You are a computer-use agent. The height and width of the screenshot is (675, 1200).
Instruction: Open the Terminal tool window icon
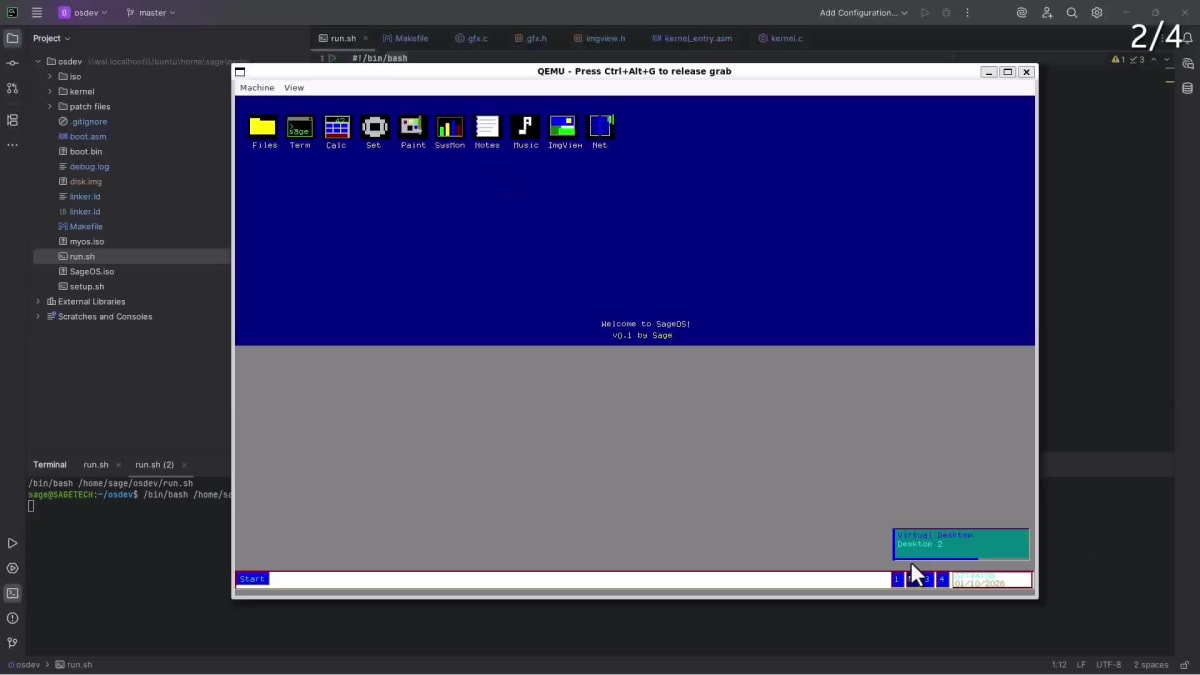click(x=12, y=593)
